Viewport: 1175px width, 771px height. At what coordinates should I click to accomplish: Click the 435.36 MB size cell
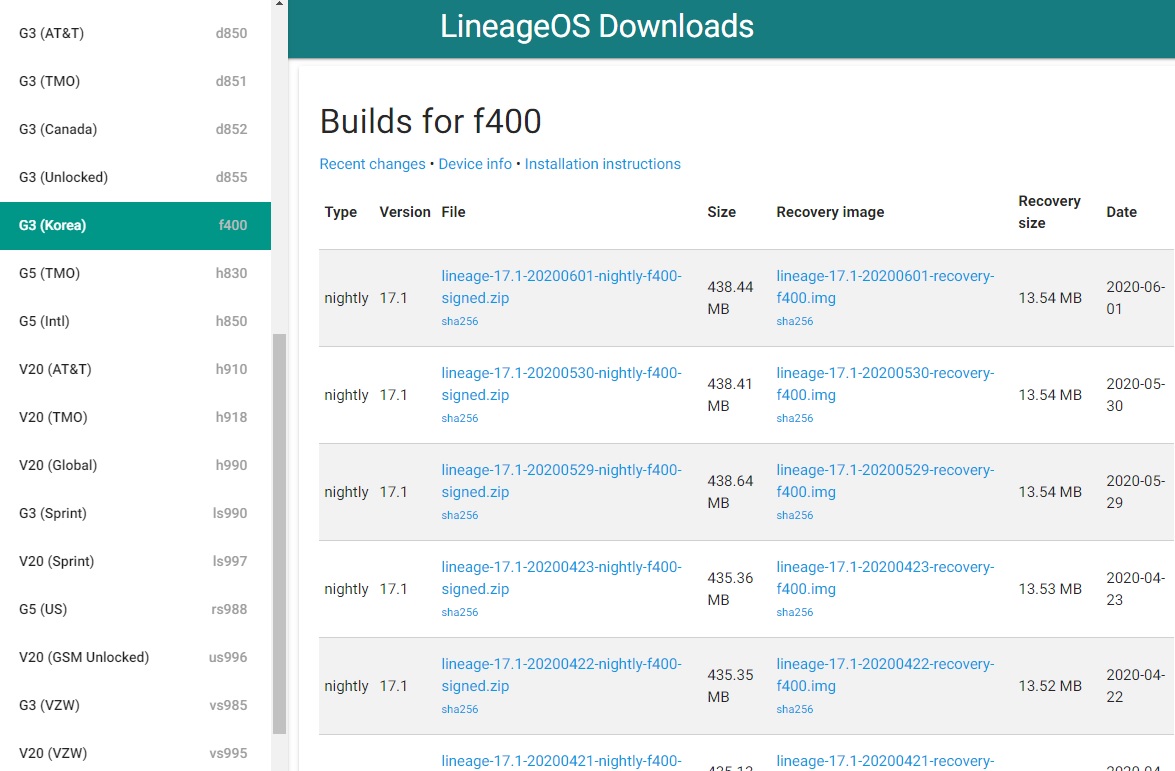point(730,589)
